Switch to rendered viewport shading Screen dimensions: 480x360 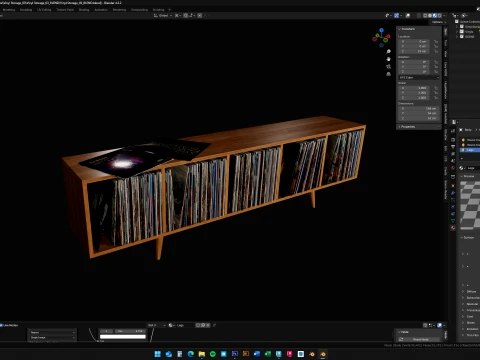(x=439, y=15)
